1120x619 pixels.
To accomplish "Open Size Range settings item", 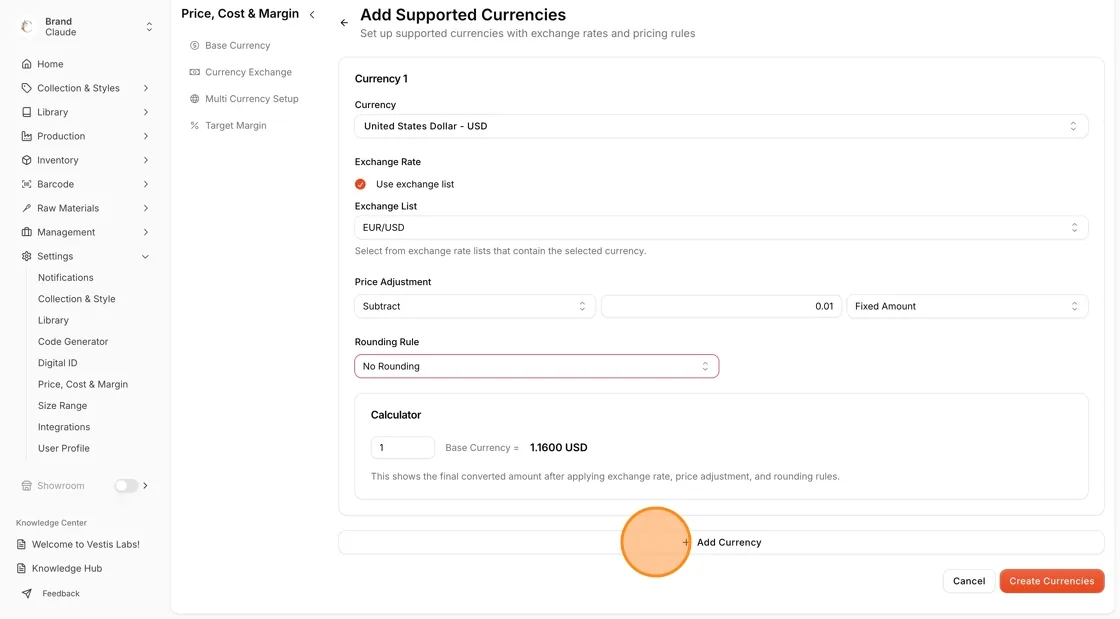I will pos(62,406).
